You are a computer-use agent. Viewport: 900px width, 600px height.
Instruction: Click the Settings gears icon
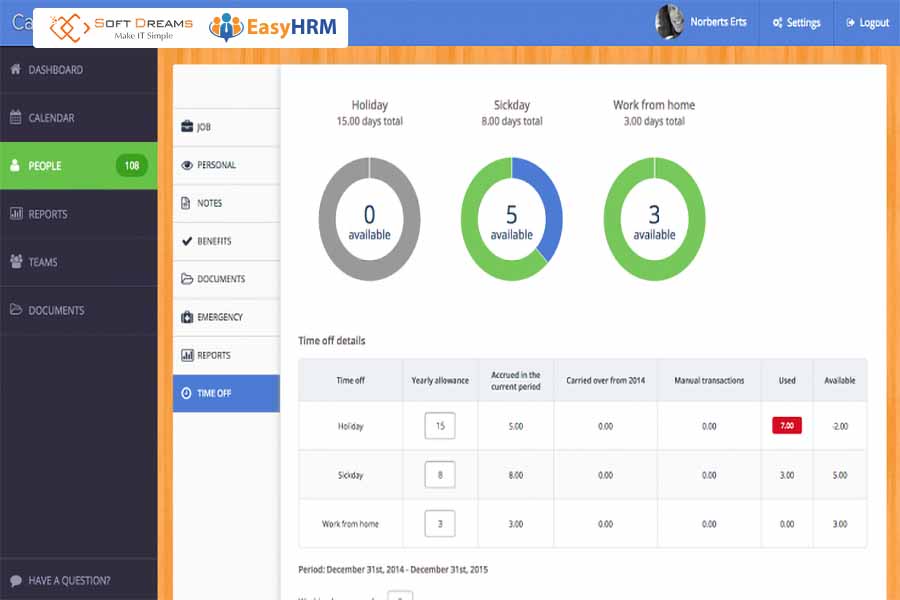click(x=778, y=23)
